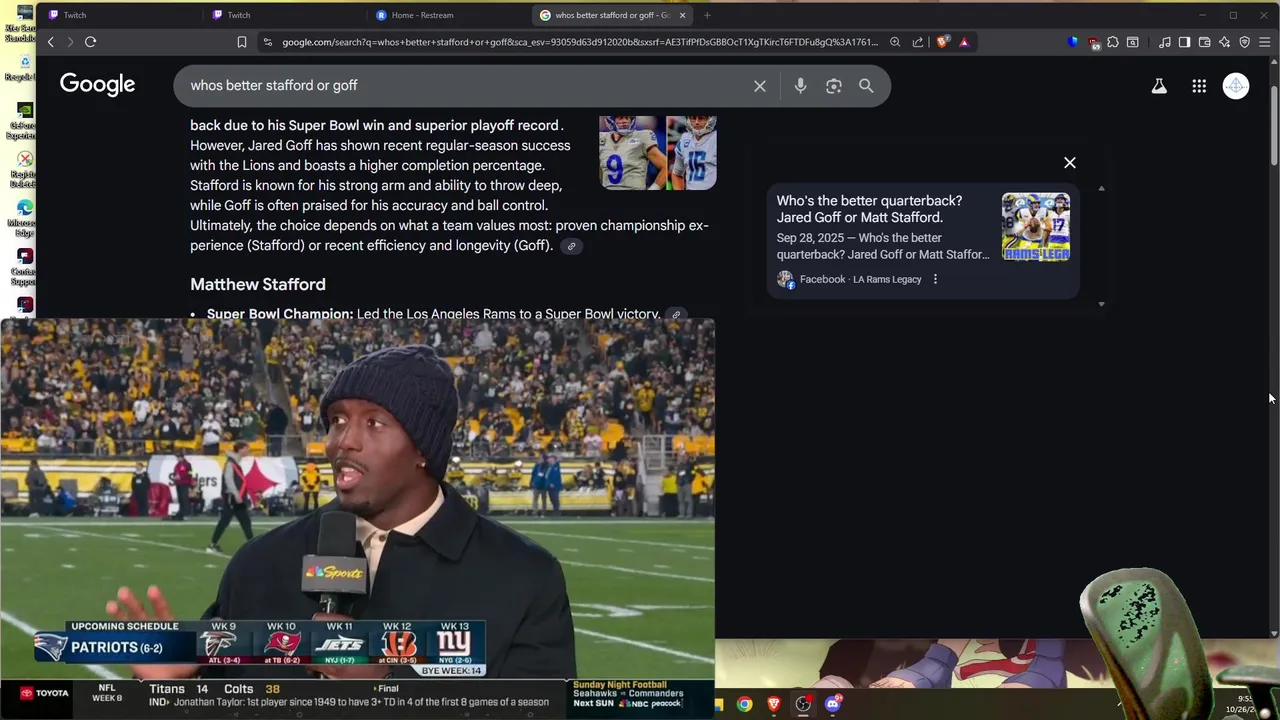Open Leo AI sparkle icon
1280x720 pixels.
(x=1225, y=42)
